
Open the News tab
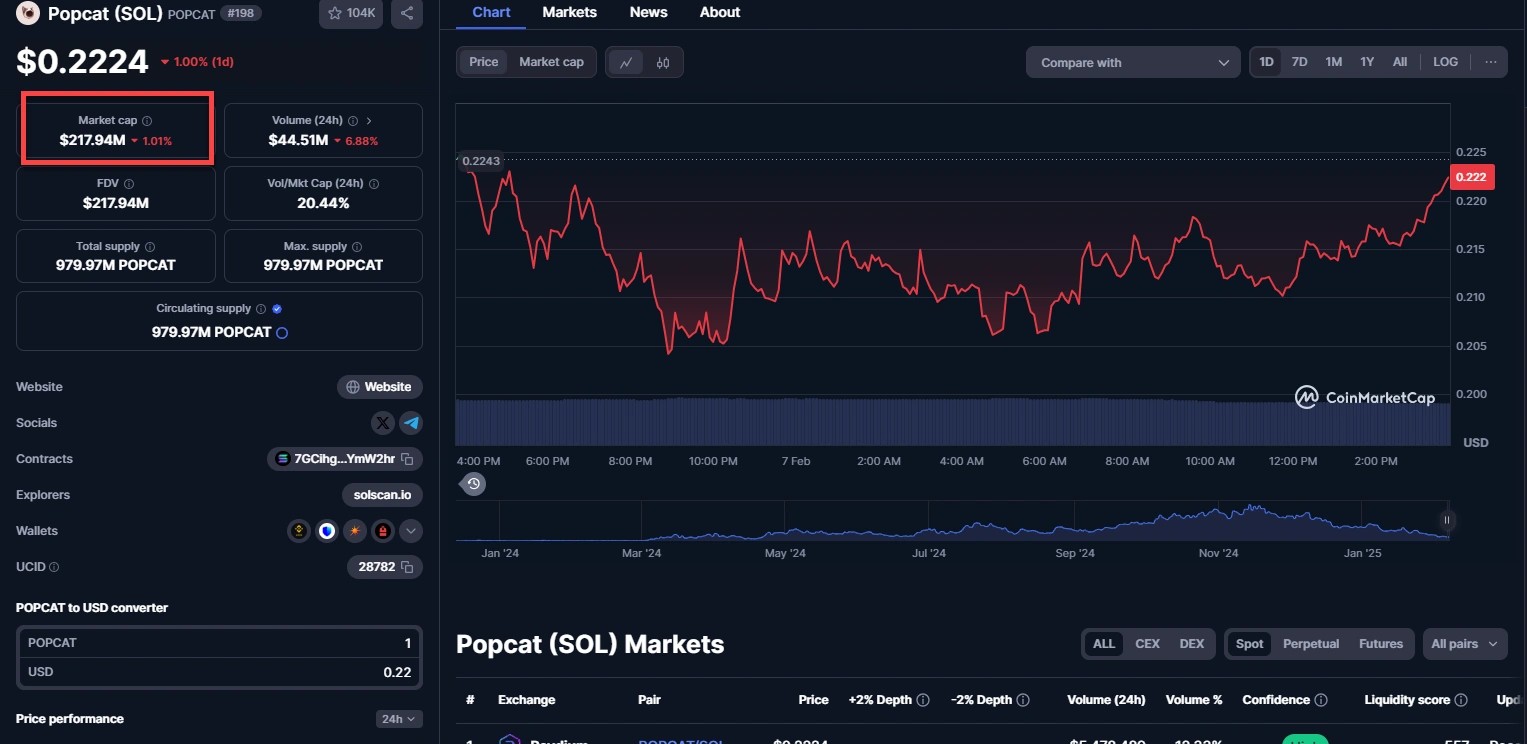tap(648, 13)
